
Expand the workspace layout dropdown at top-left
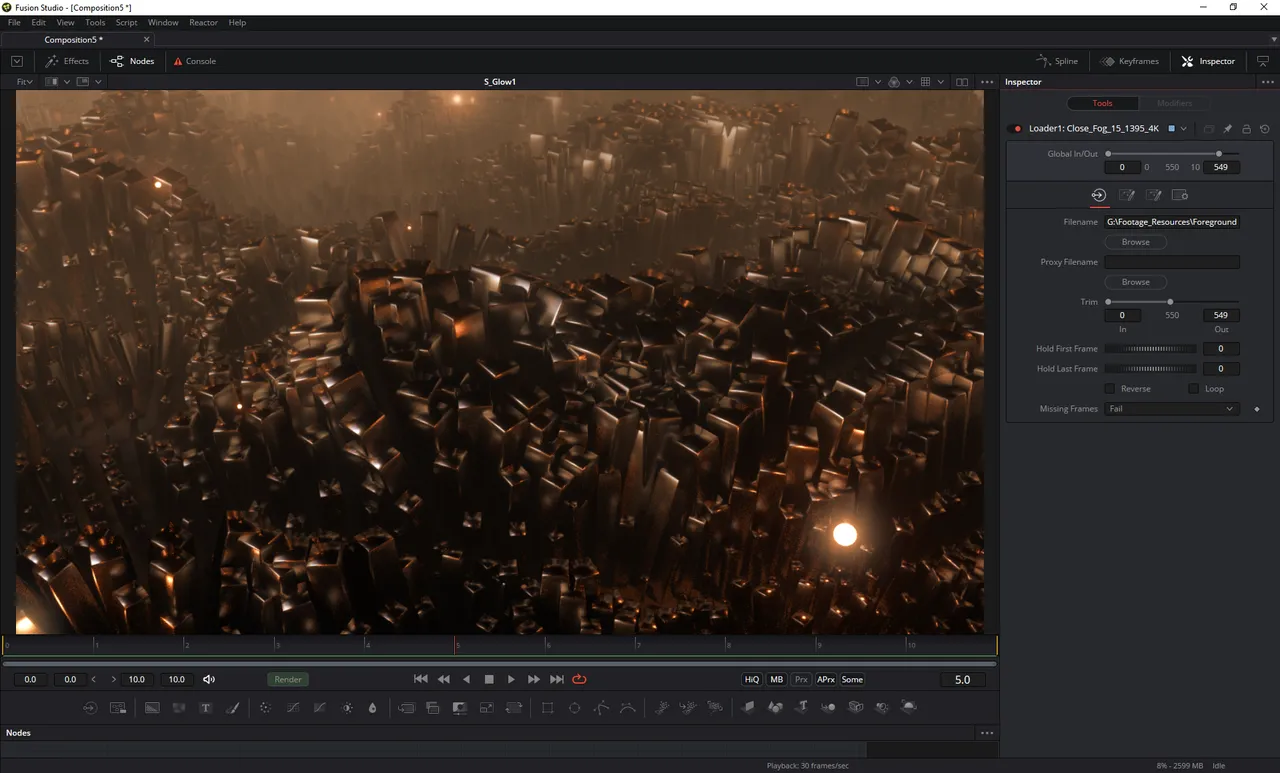[17, 61]
